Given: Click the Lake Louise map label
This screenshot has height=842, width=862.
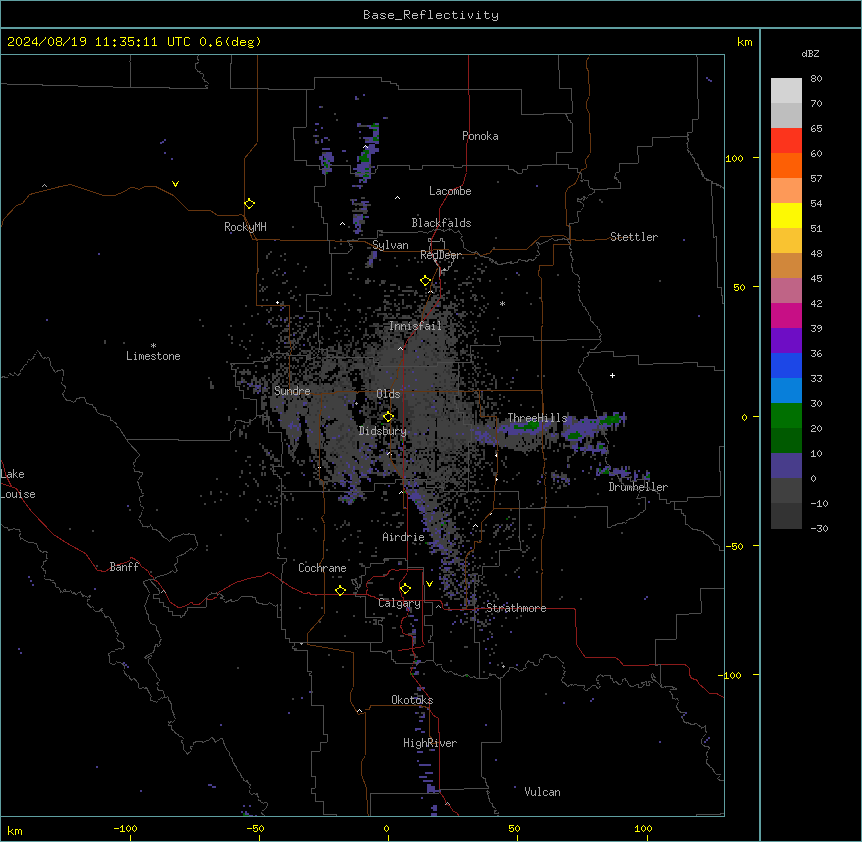Looking at the screenshot, I should [18, 484].
